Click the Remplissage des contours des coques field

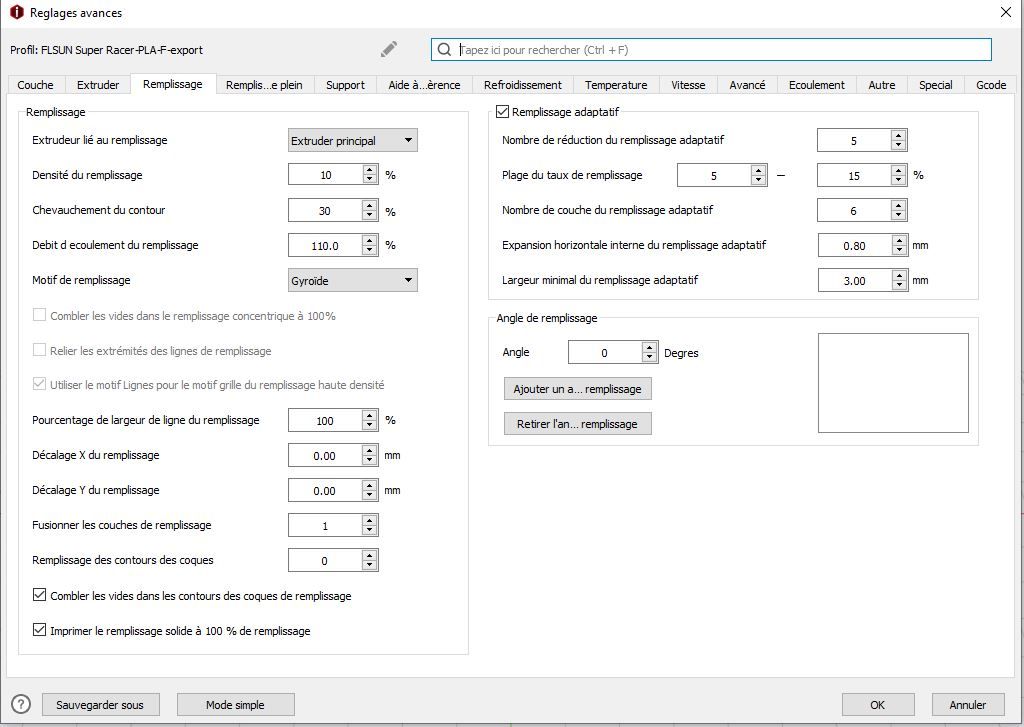[325, 560]
